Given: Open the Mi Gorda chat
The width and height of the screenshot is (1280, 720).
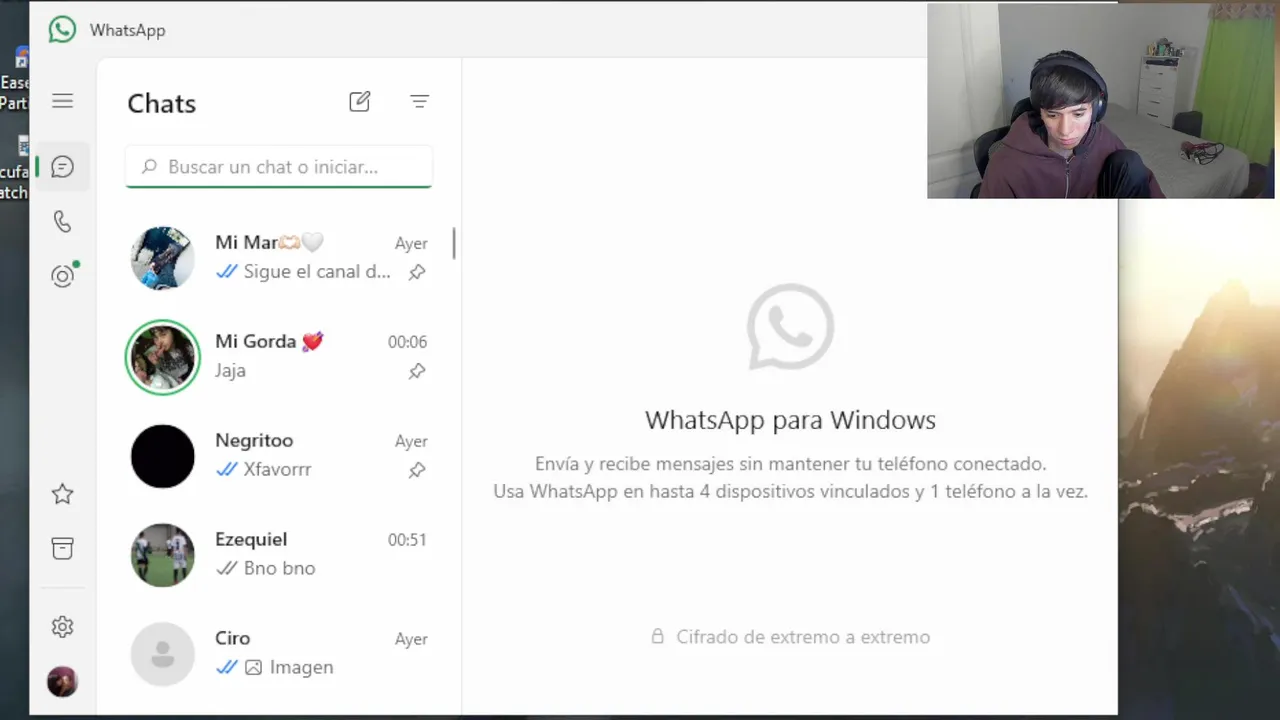Looking at the screenshot, I should tap(279, 357).
